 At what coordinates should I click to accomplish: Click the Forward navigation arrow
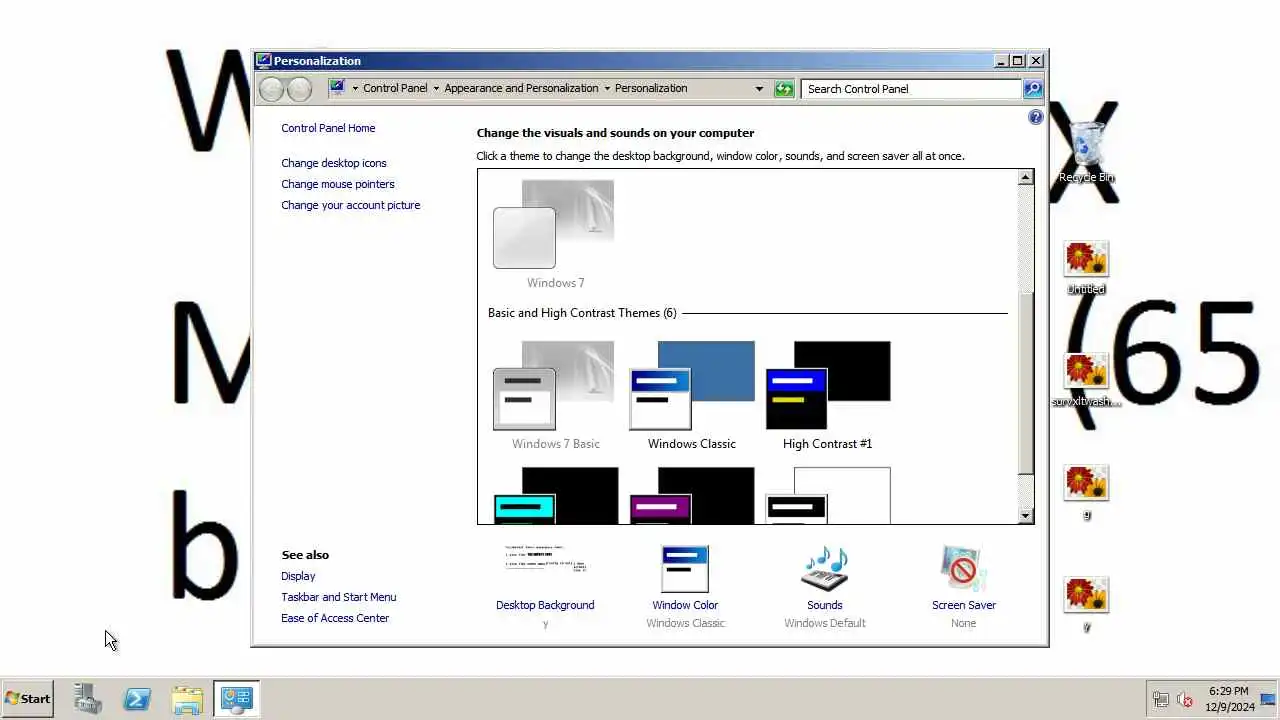click(299, 89)
